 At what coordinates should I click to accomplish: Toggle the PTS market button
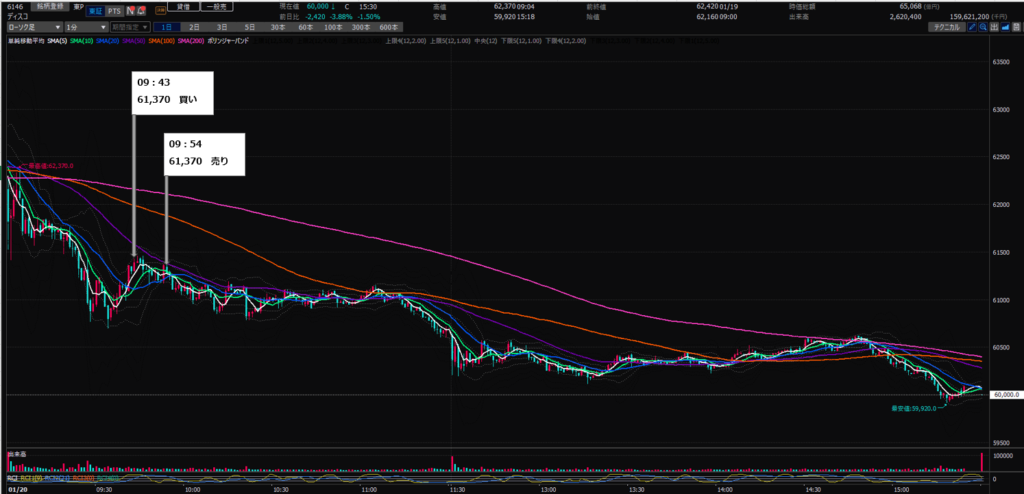[112, 12]
